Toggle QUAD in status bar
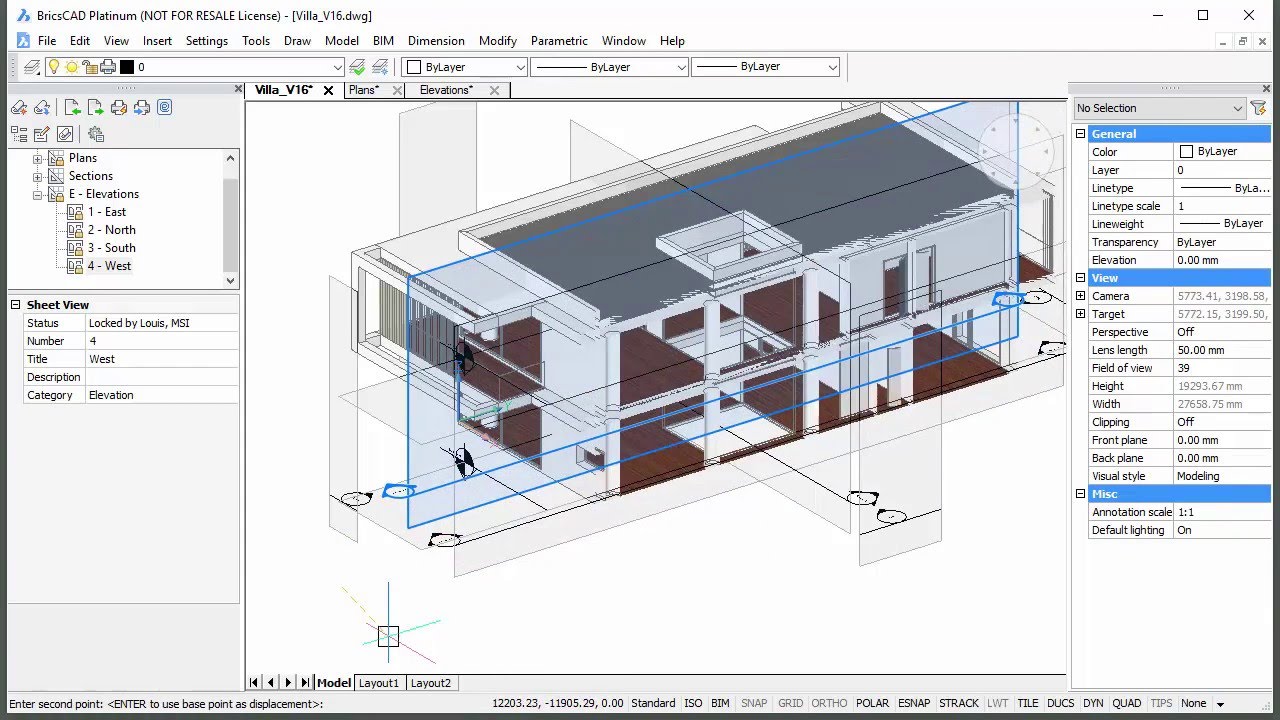Viewport: 1280px width, 720px height. 1127,703
